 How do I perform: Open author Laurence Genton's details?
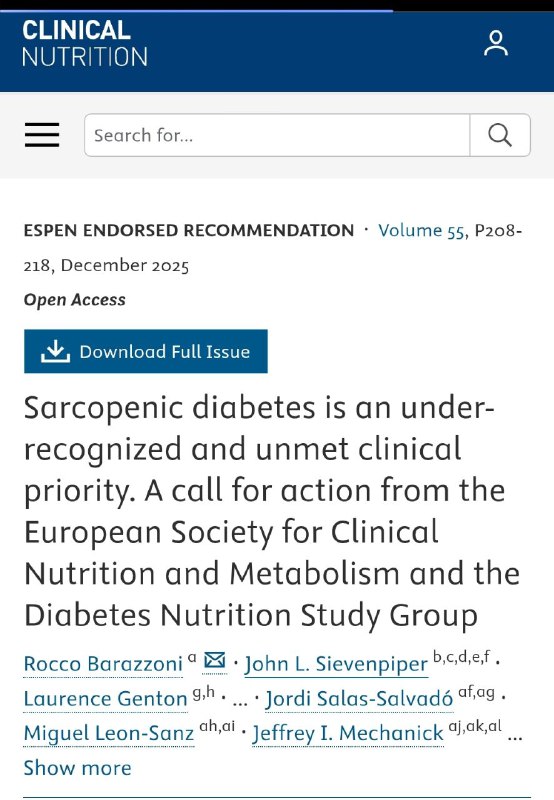coord(106,699)
